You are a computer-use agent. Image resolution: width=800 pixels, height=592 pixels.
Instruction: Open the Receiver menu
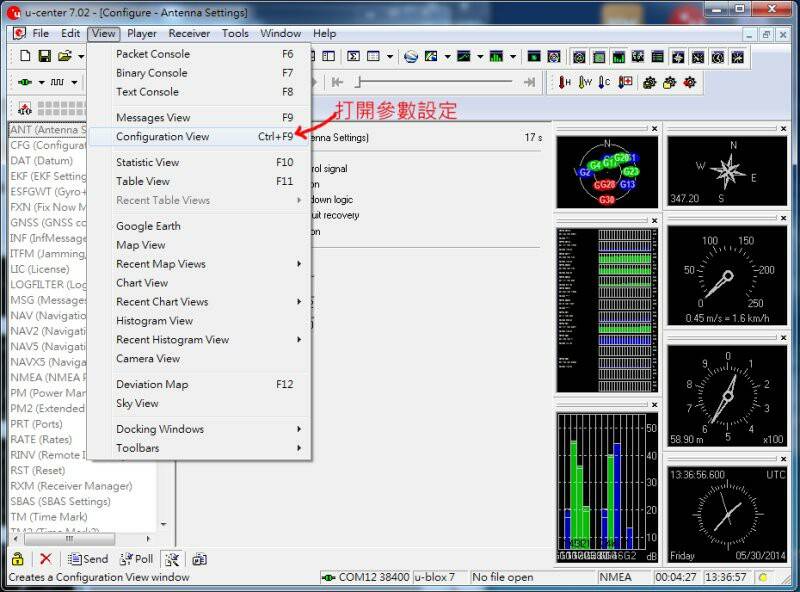tap(189, 33)
